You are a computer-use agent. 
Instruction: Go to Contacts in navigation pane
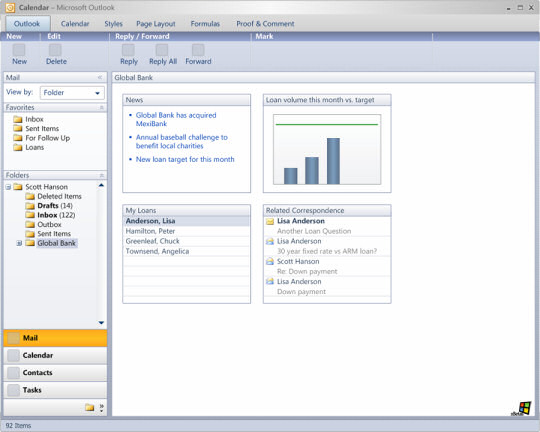pyautogui.click(x=55, y=372)
